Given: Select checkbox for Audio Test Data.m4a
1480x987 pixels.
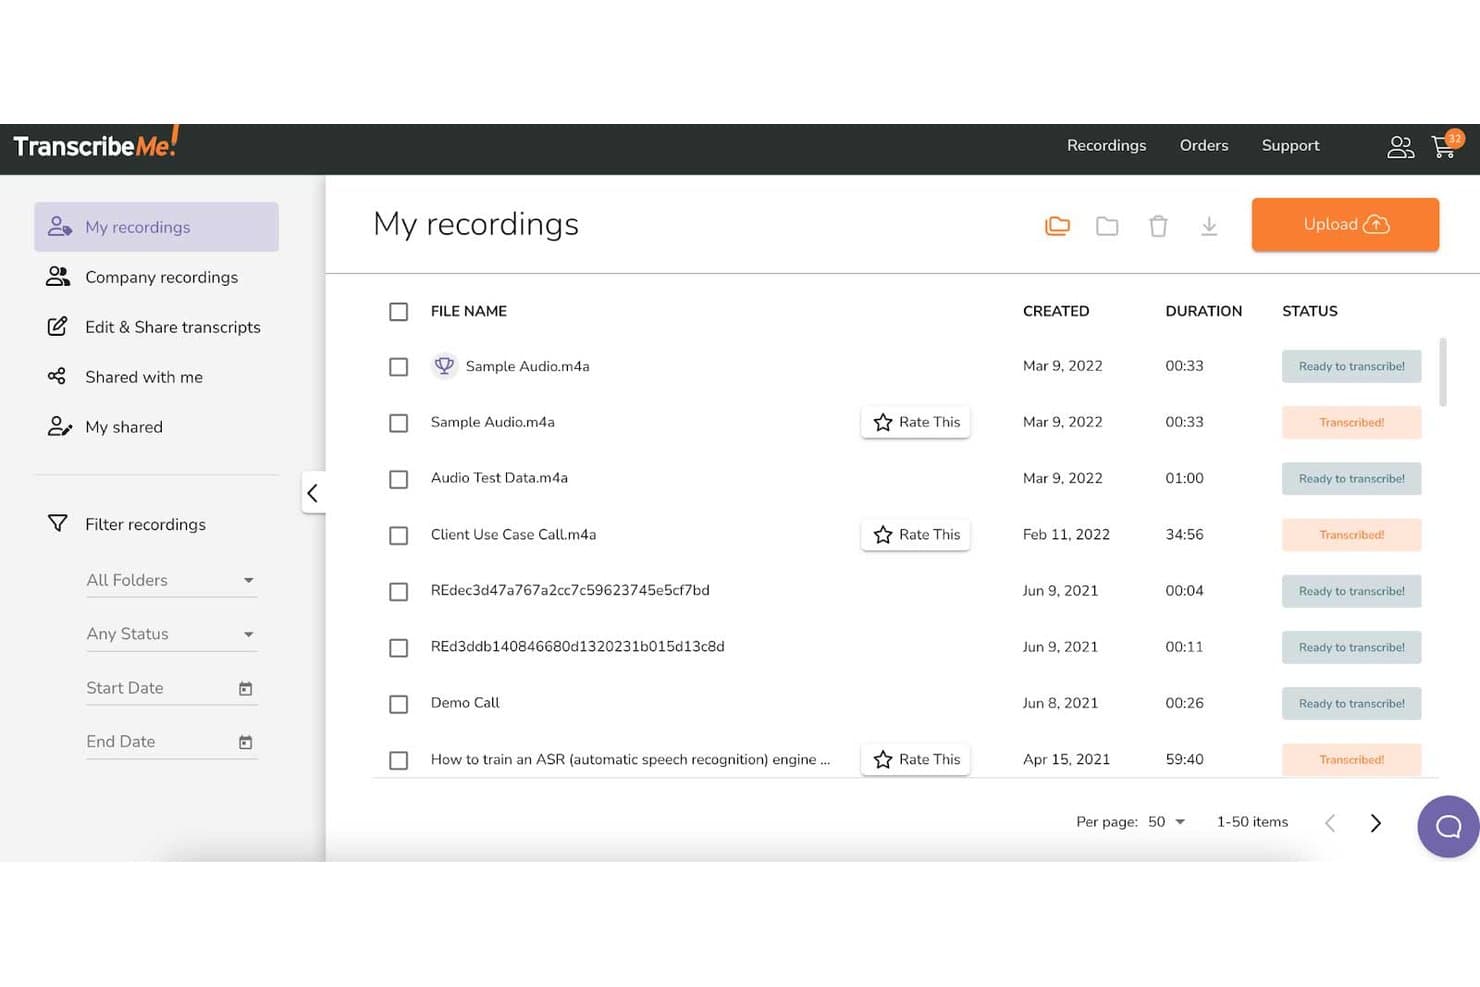Looking at the screenshot, I should click(x=398, y=479).
